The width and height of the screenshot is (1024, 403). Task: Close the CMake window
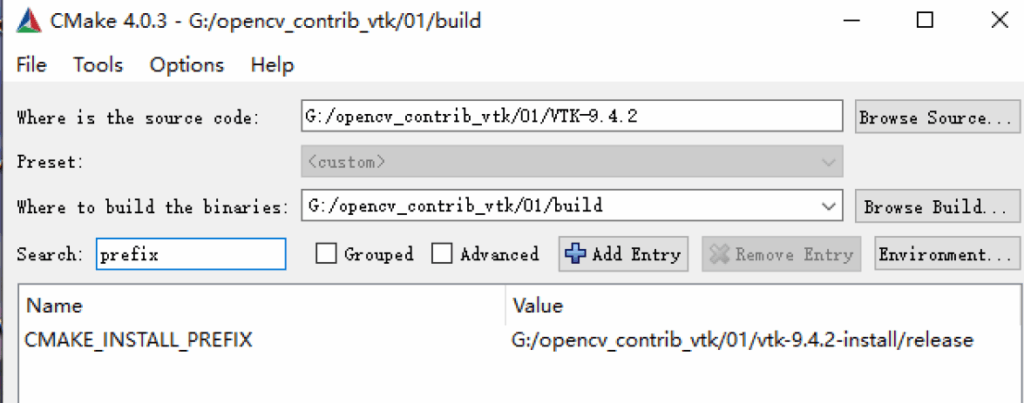pyautogui.click(x=999, y=21)
